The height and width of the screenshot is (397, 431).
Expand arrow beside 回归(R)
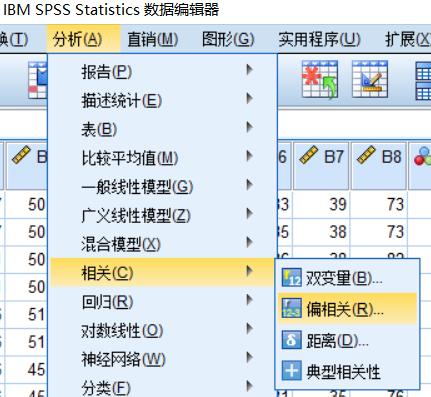tap(249, 300)
